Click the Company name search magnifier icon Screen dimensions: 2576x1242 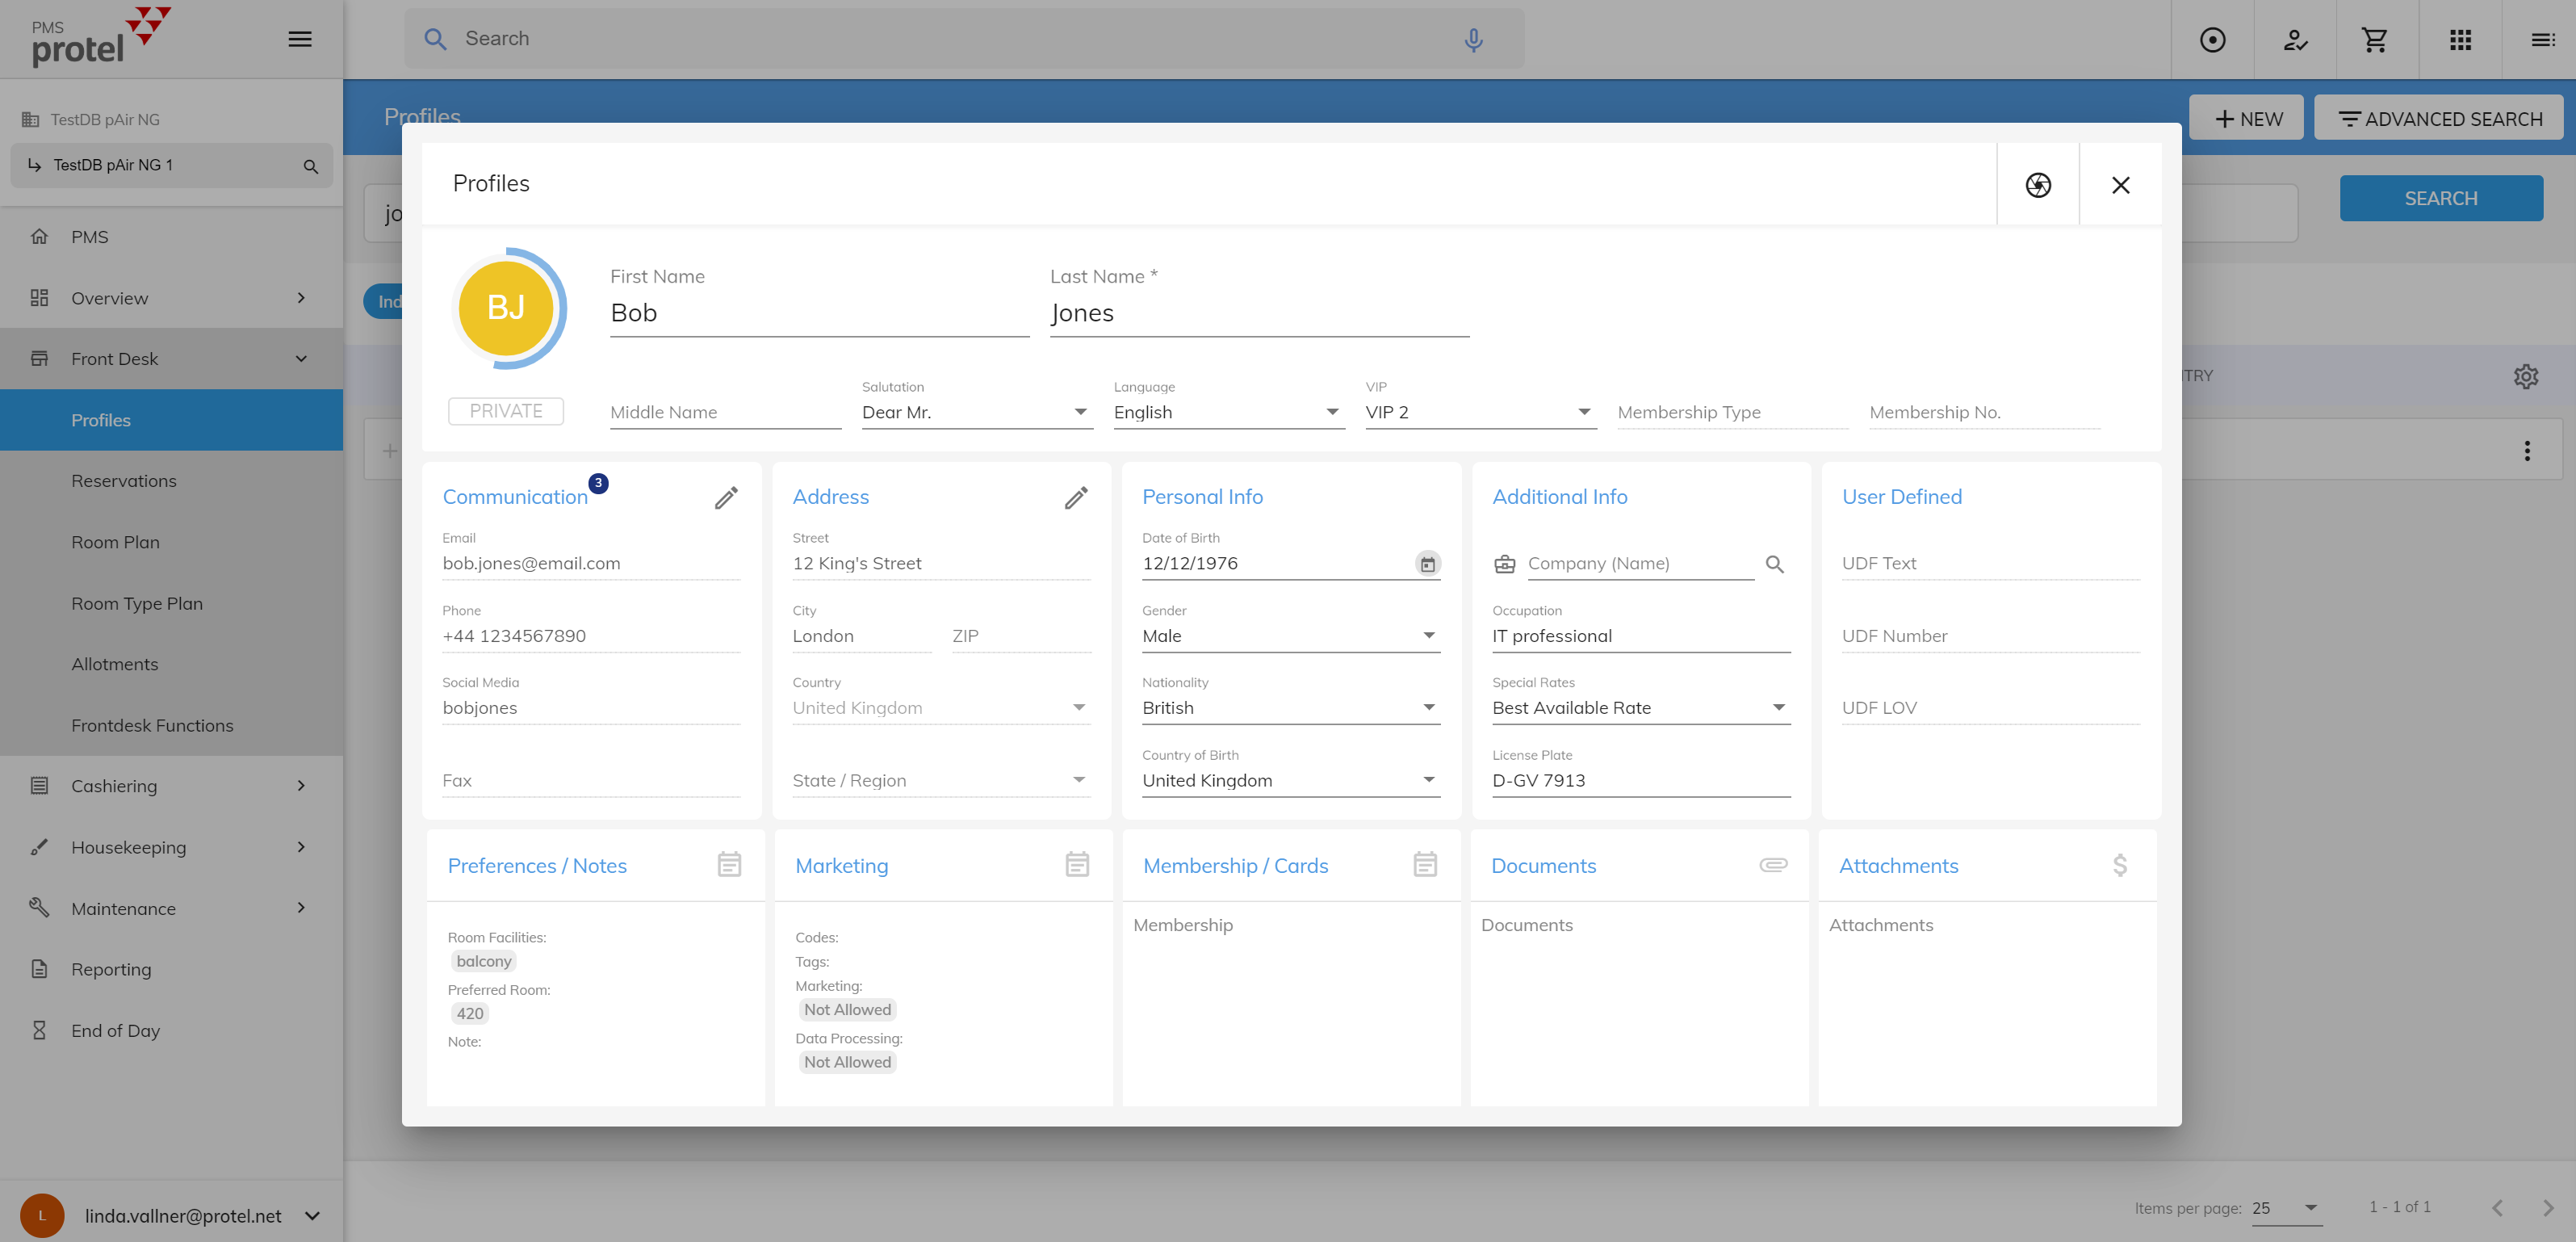[1774, 564]
